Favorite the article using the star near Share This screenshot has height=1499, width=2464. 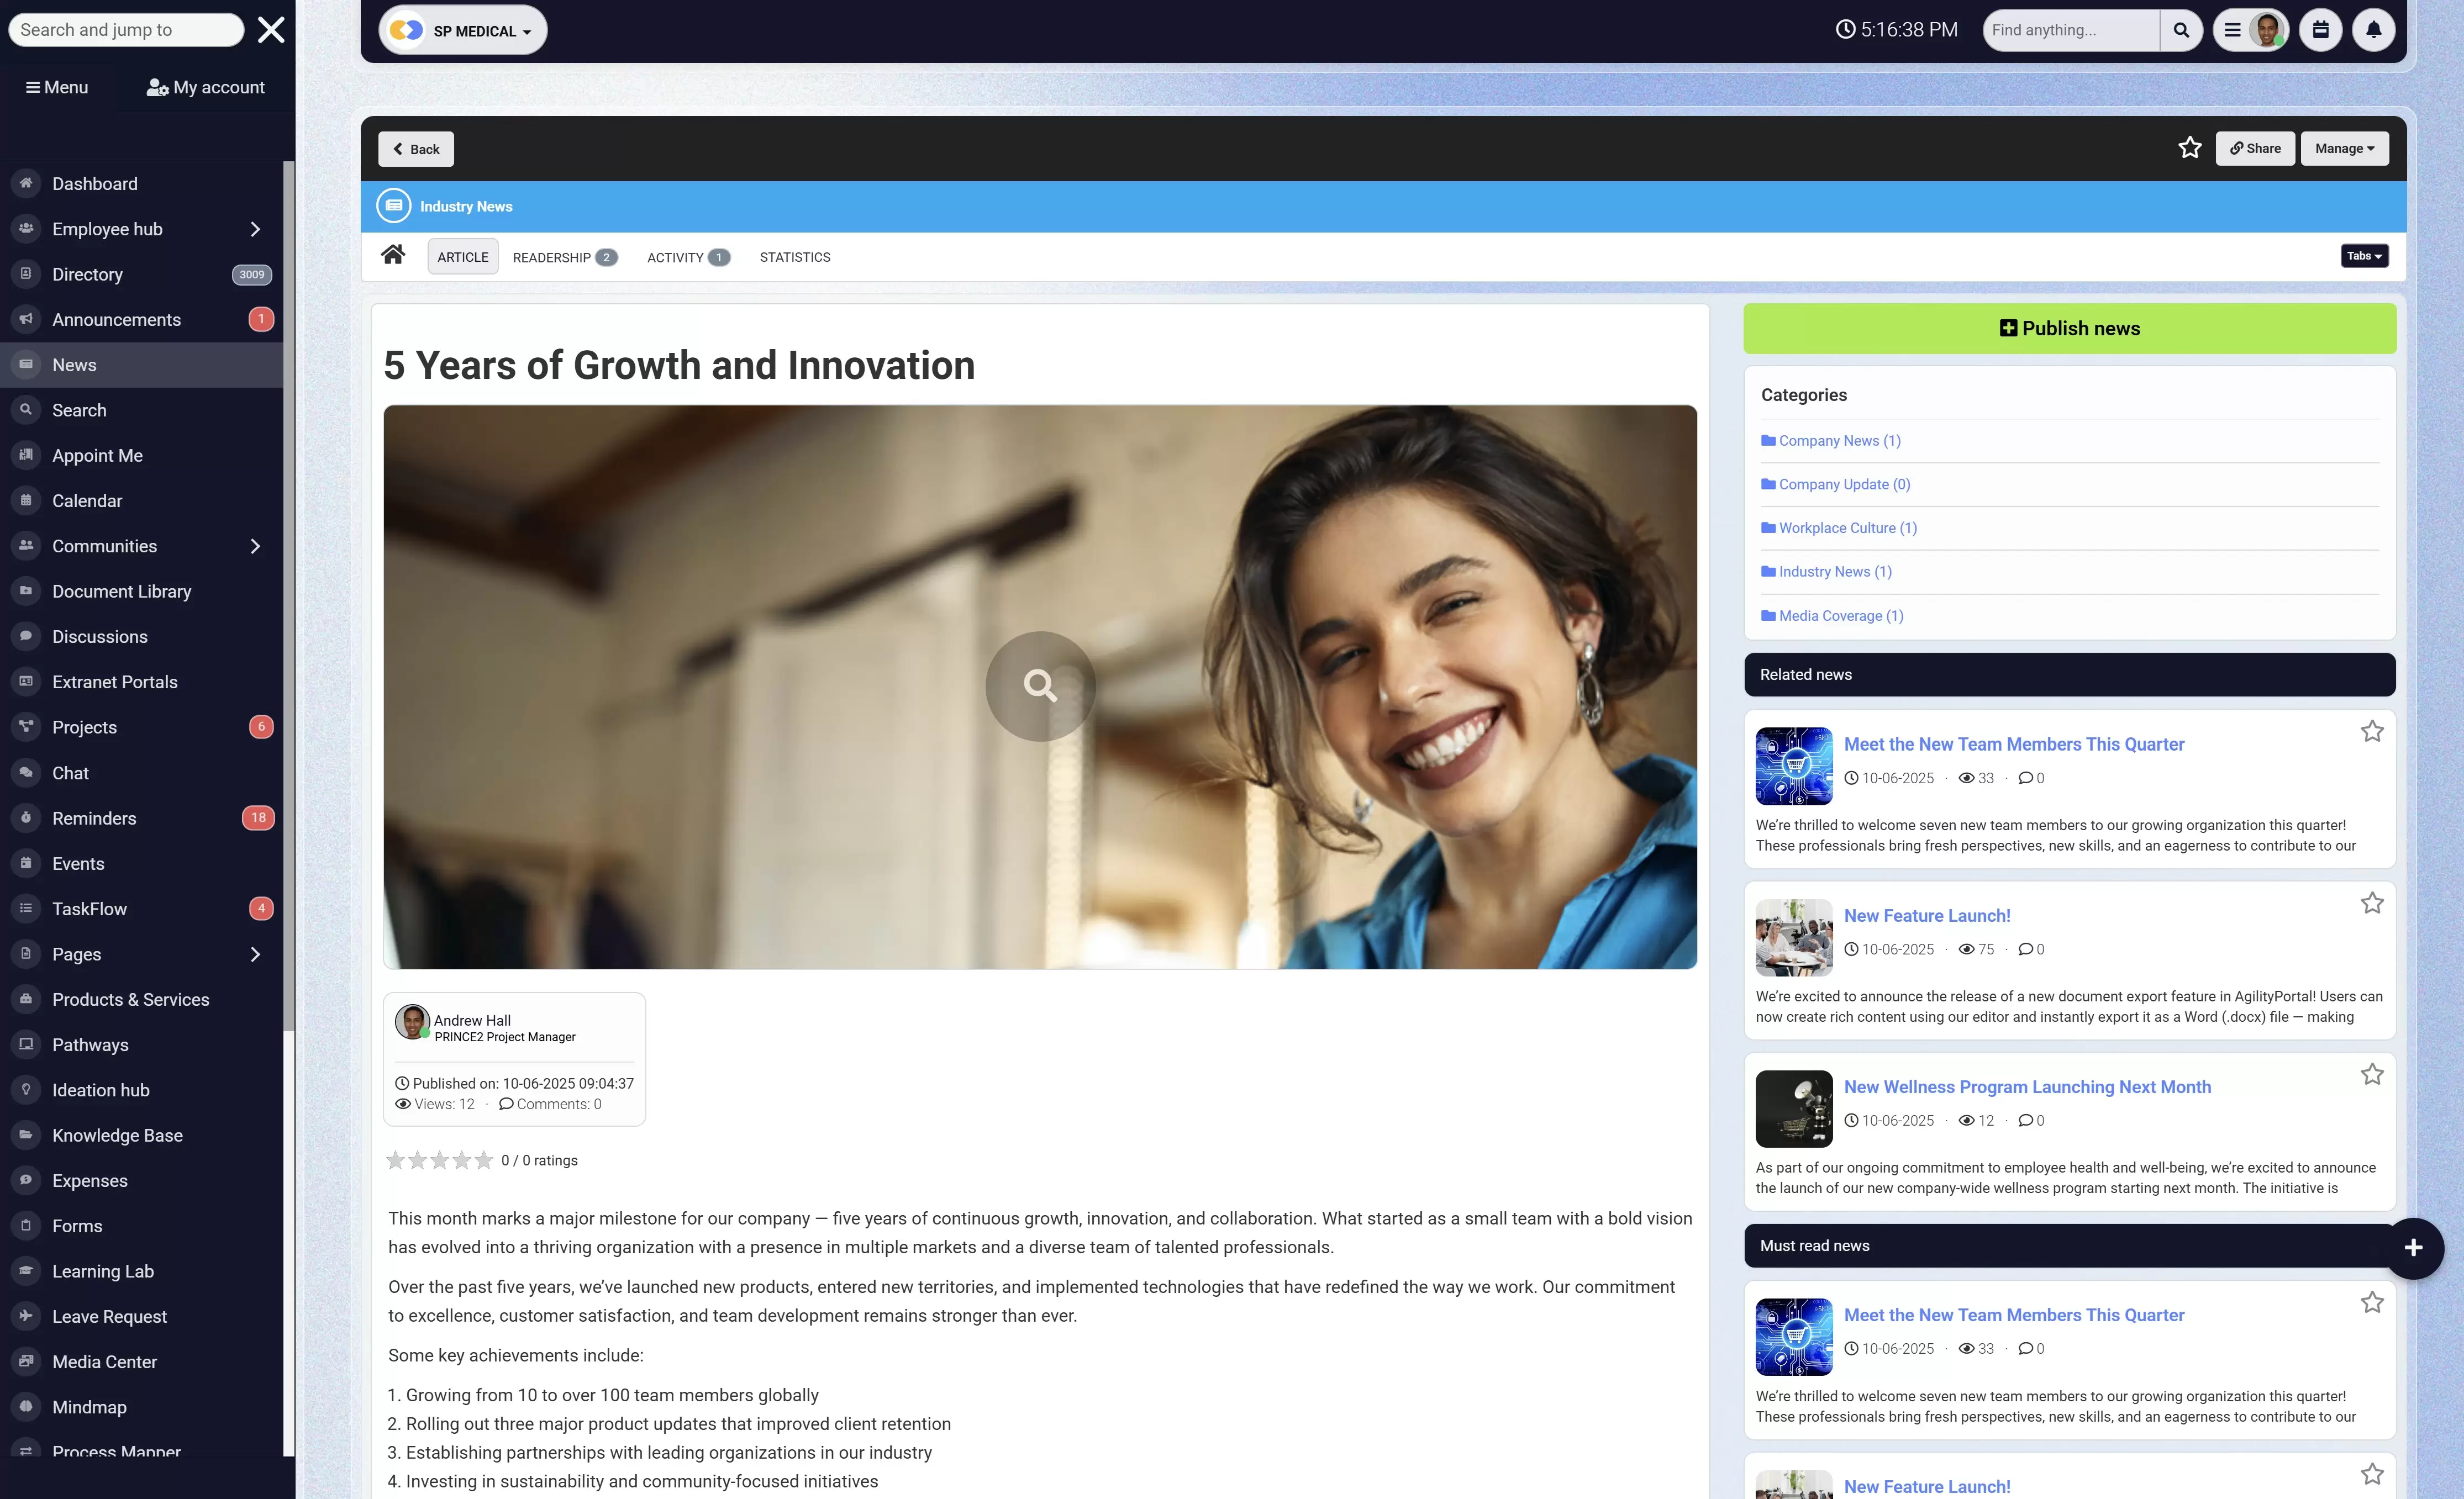click(x=2191, y=147)
